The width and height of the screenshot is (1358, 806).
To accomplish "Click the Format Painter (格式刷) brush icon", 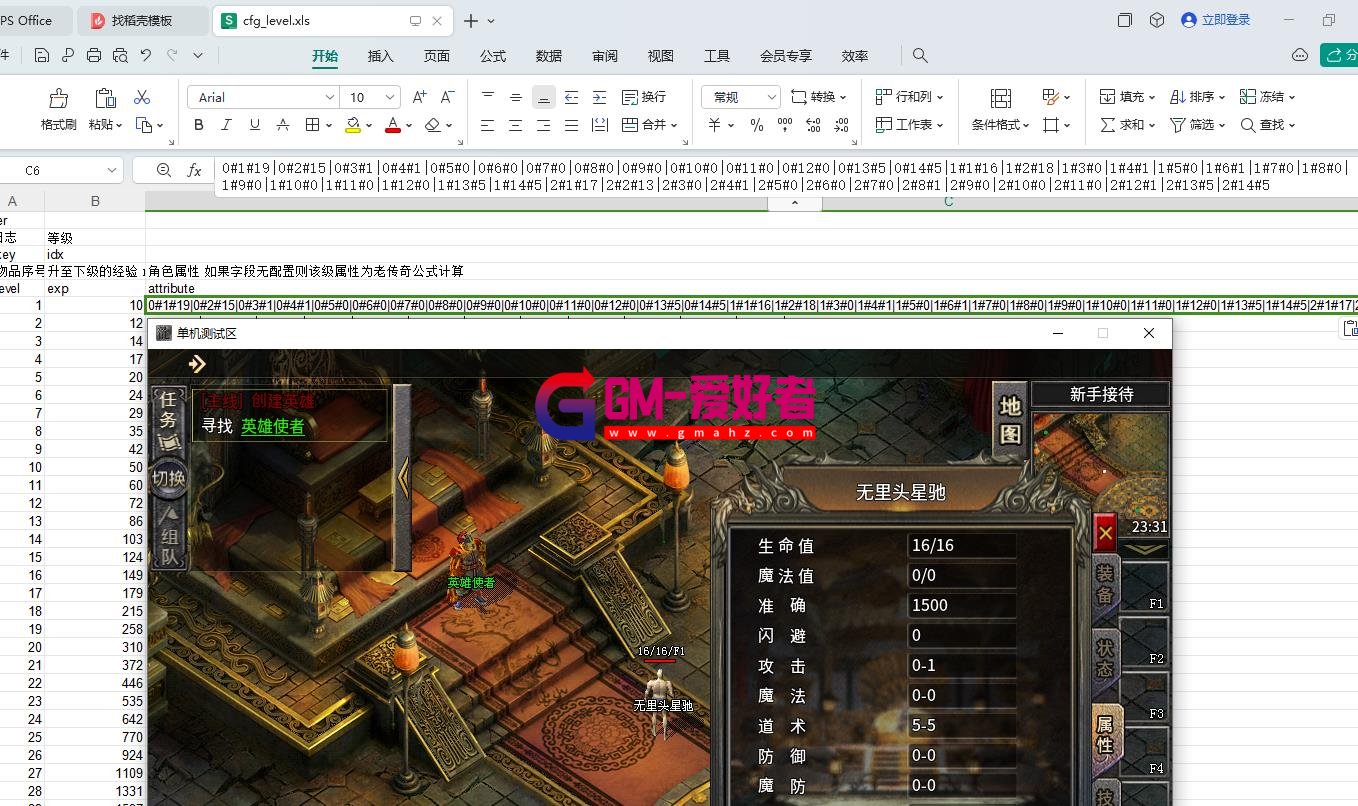I will coord(59,98).
